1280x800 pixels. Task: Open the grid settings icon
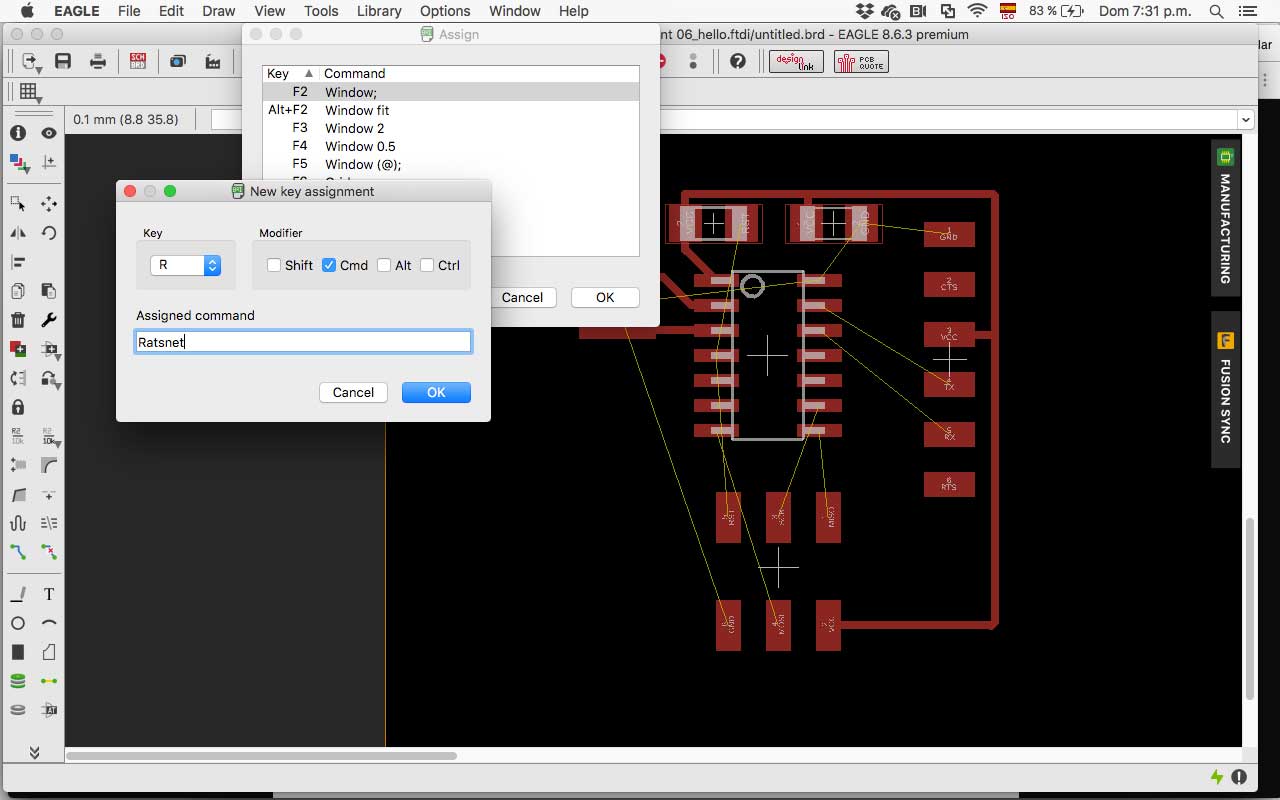pyautogui.click(x=29, y=93)
